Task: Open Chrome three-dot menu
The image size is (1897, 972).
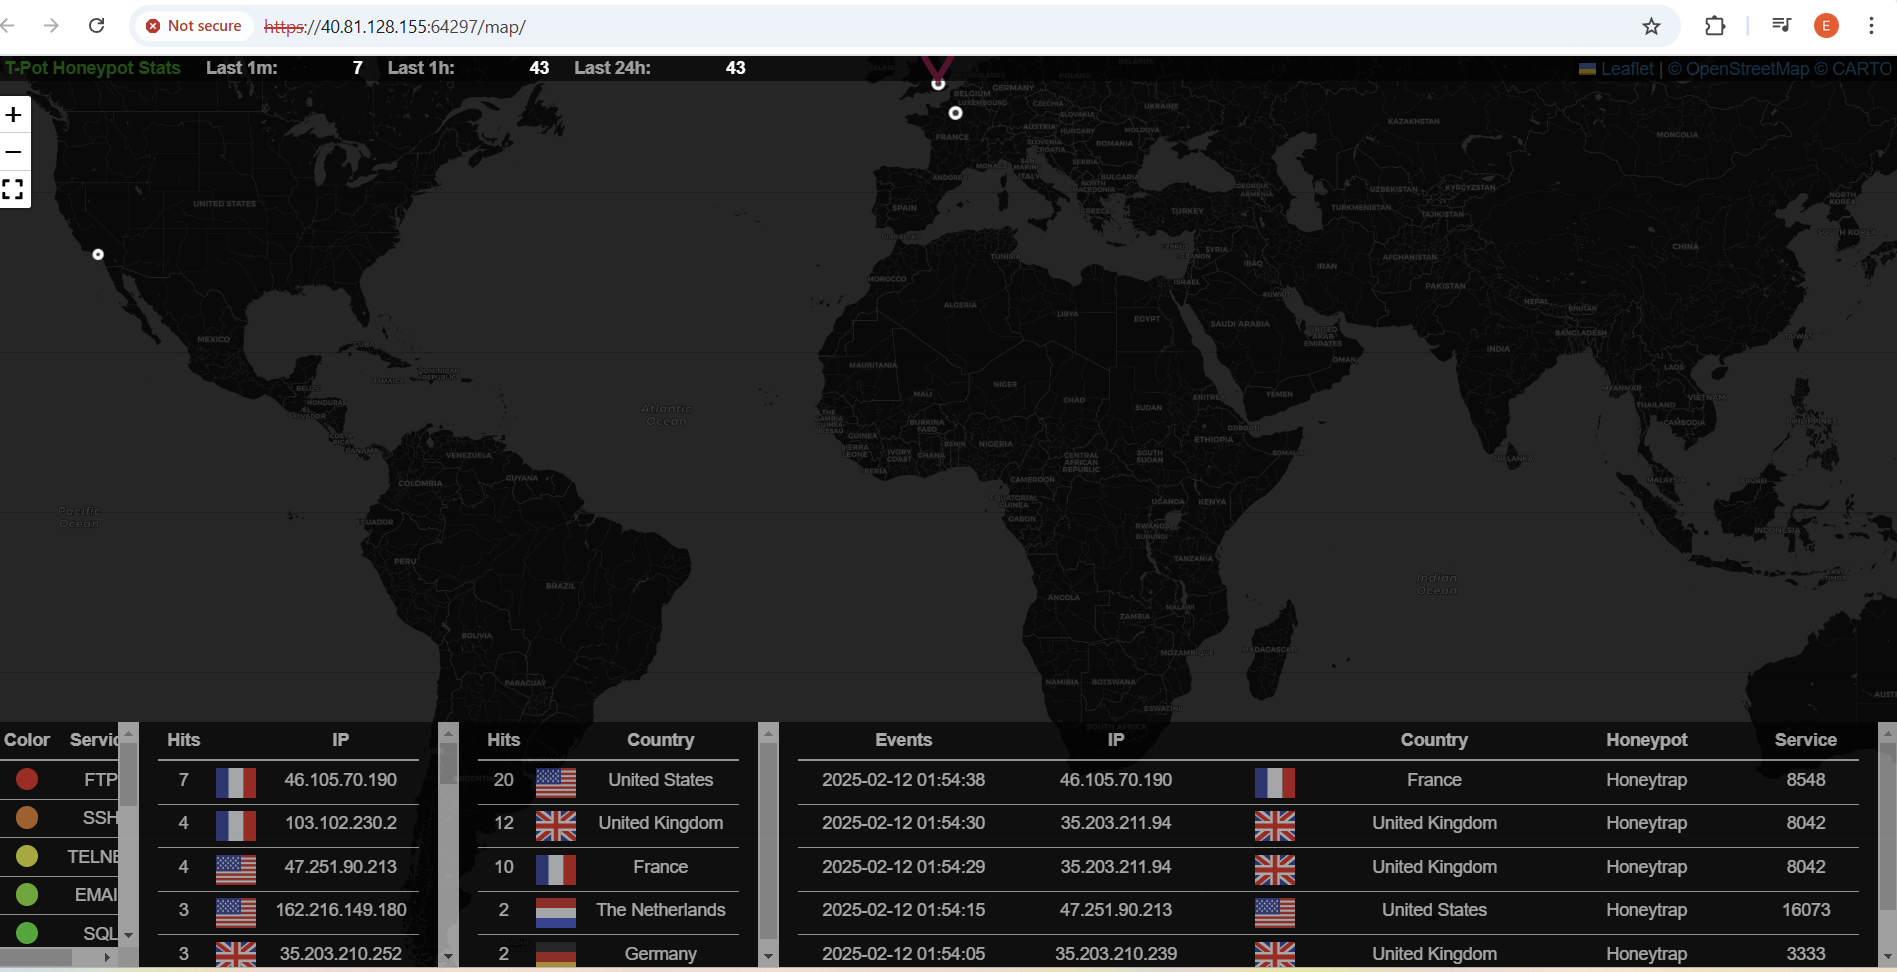Action: pyautogui.click(x=1871, y=26)
